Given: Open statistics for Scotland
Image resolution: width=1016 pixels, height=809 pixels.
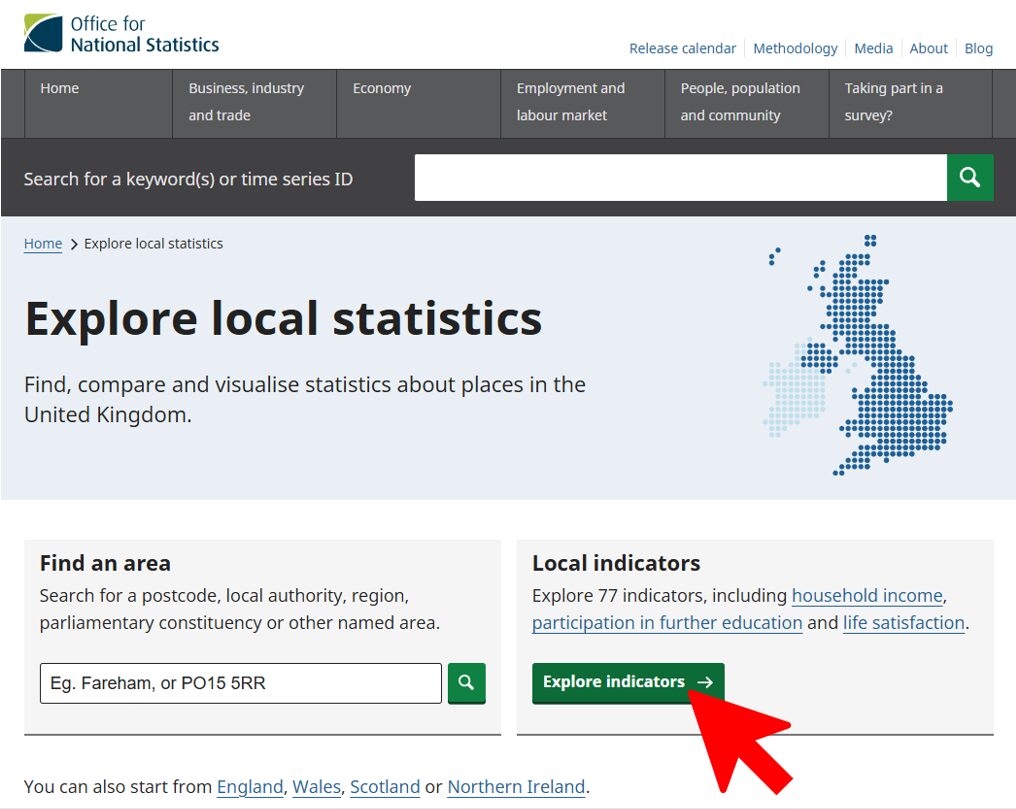Looking at the screenshot, I should coord(385,786).
